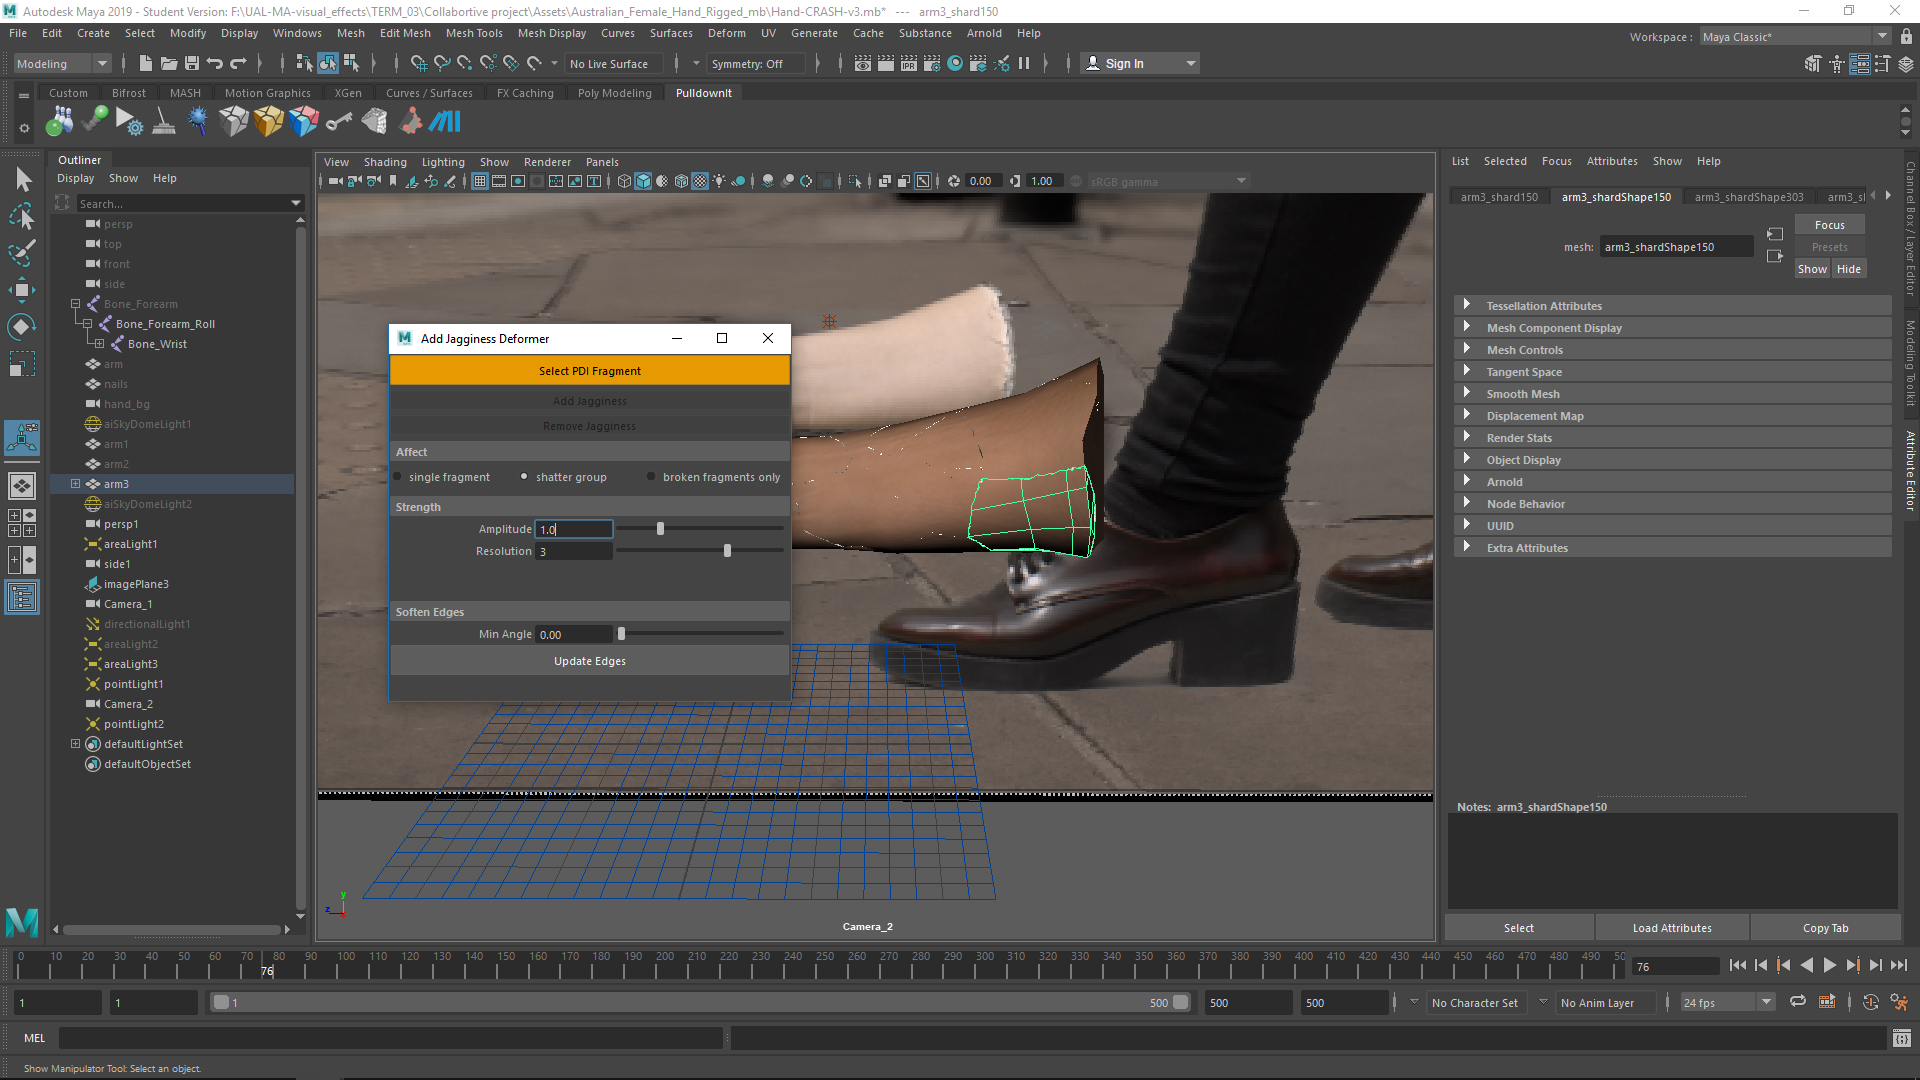Select the Move tool in toolbox

(22, 290)
